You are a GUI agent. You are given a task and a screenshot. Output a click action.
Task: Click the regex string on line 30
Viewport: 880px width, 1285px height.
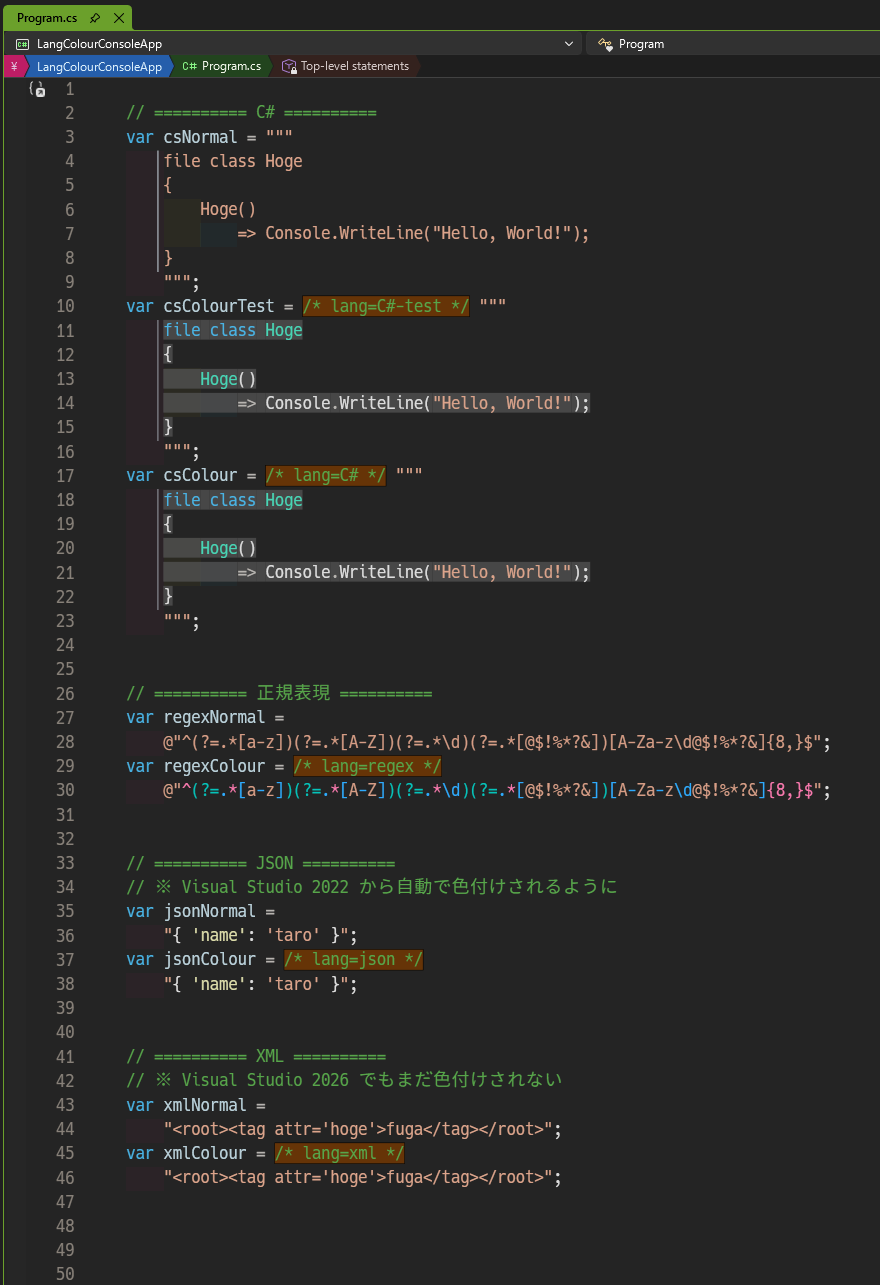(x=492, y=790)
